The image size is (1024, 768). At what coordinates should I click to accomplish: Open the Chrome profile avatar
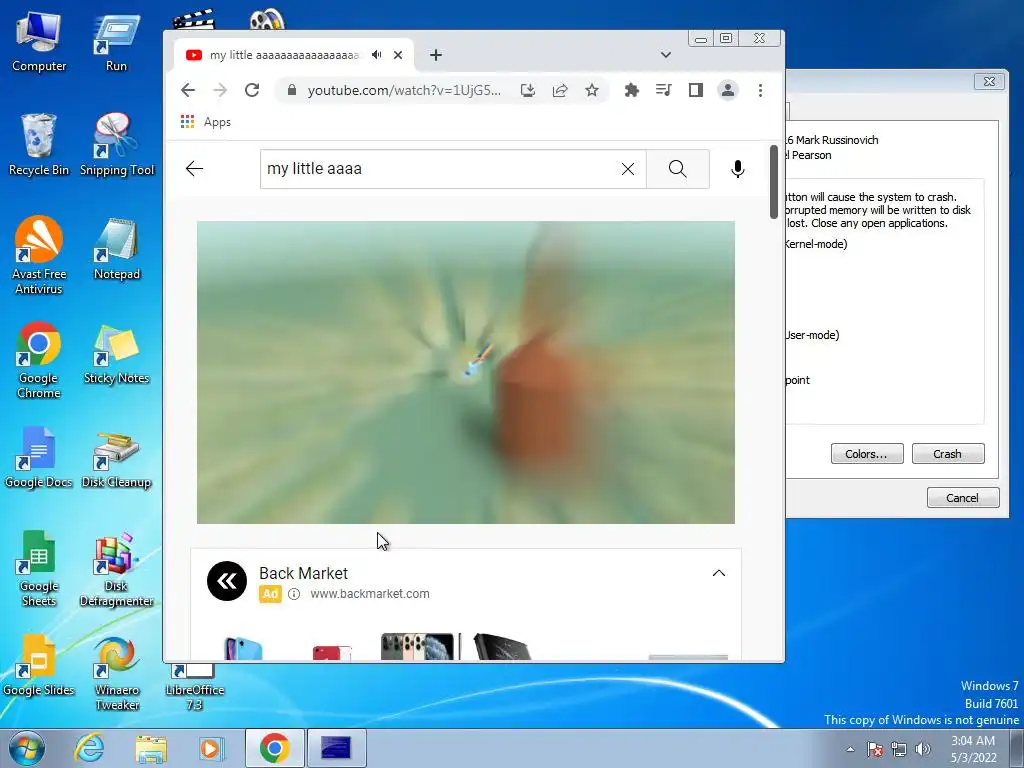pyautogui.click(x=728, y=90)
